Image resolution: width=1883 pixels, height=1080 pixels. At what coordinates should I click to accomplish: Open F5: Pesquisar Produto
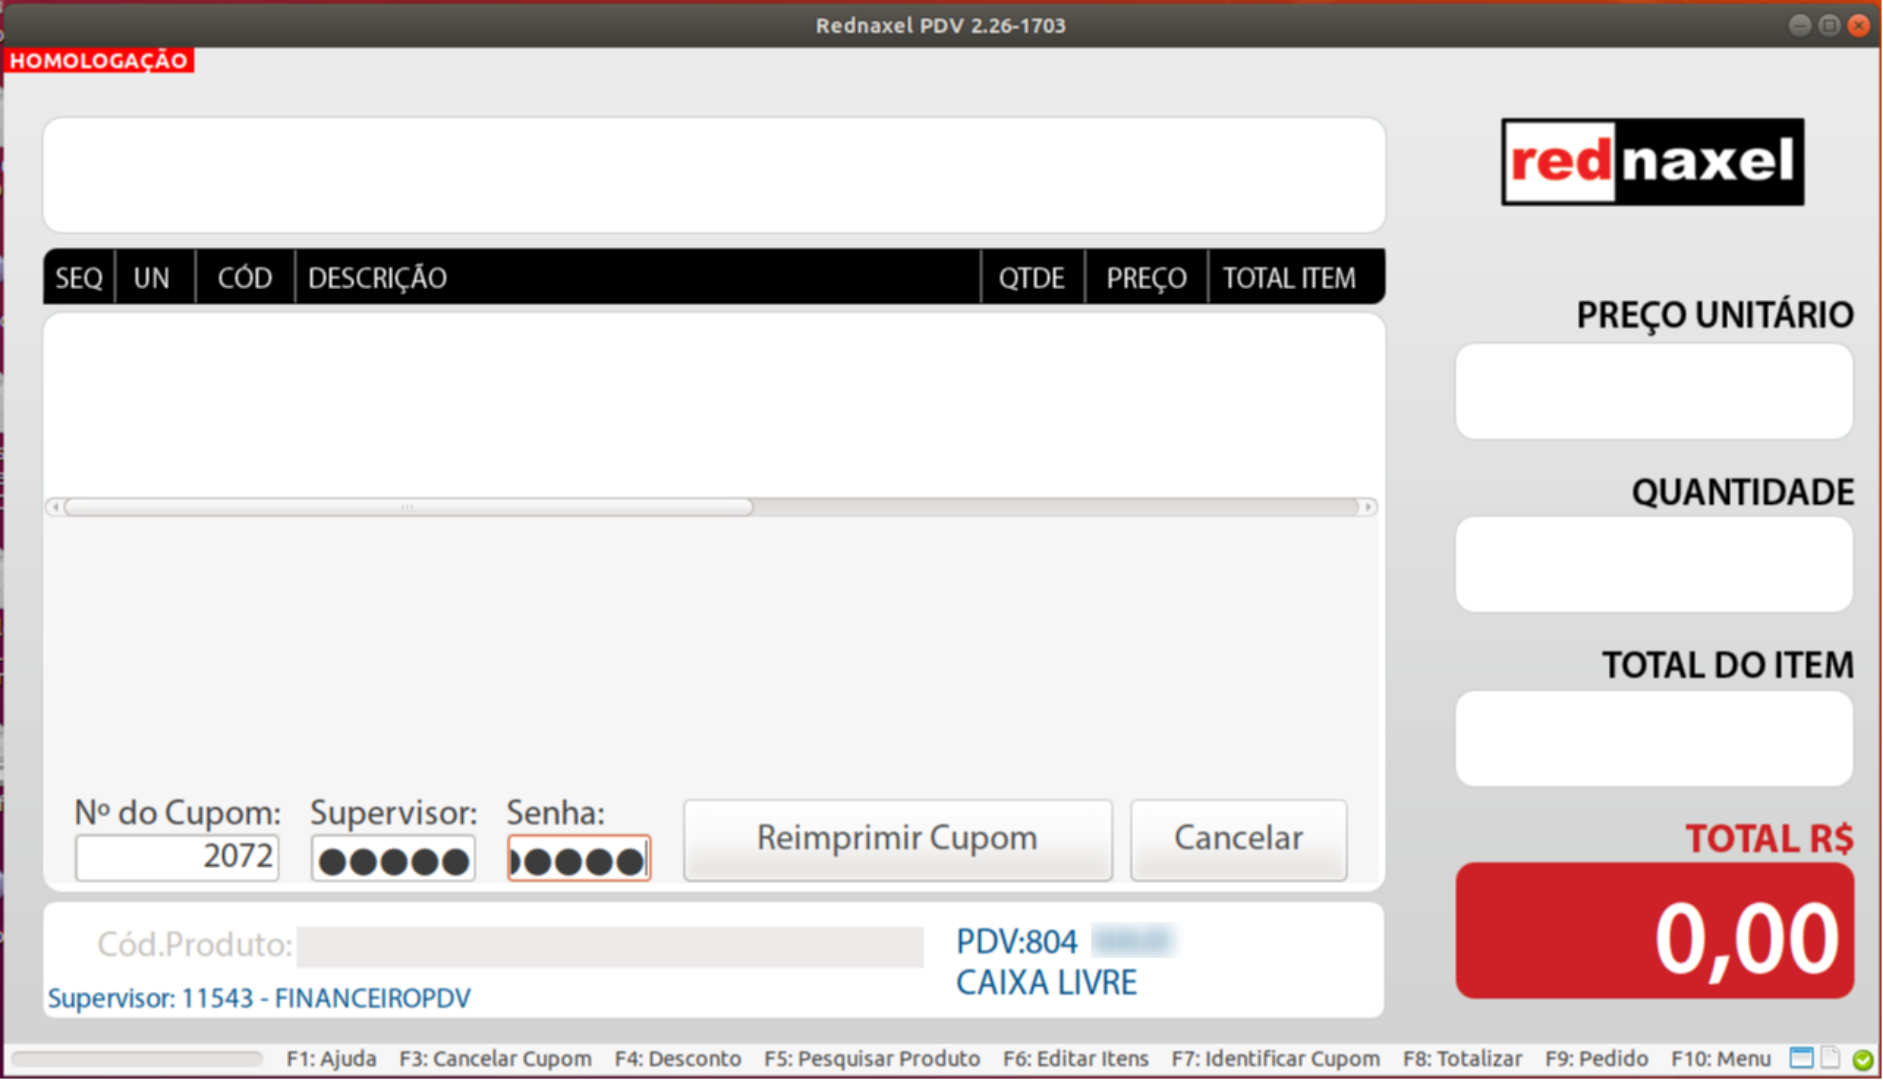pyautogui.click(x=872, y=1058)
